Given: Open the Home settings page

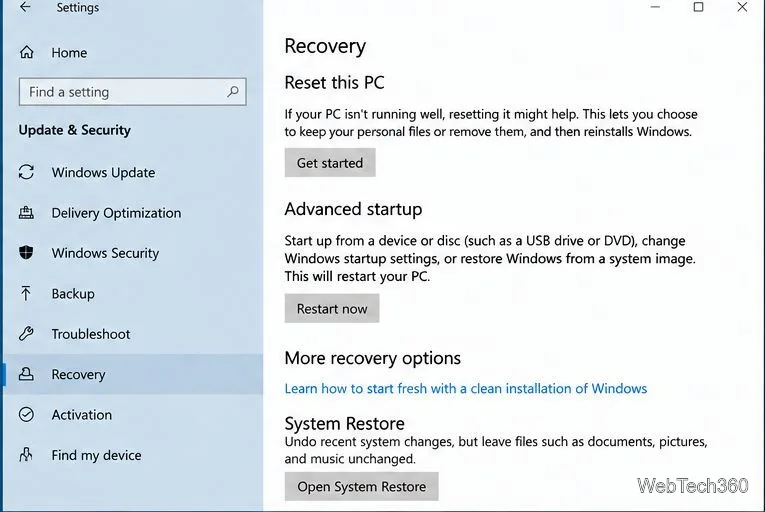Looking at the screenshot, I should click(69, 53).
